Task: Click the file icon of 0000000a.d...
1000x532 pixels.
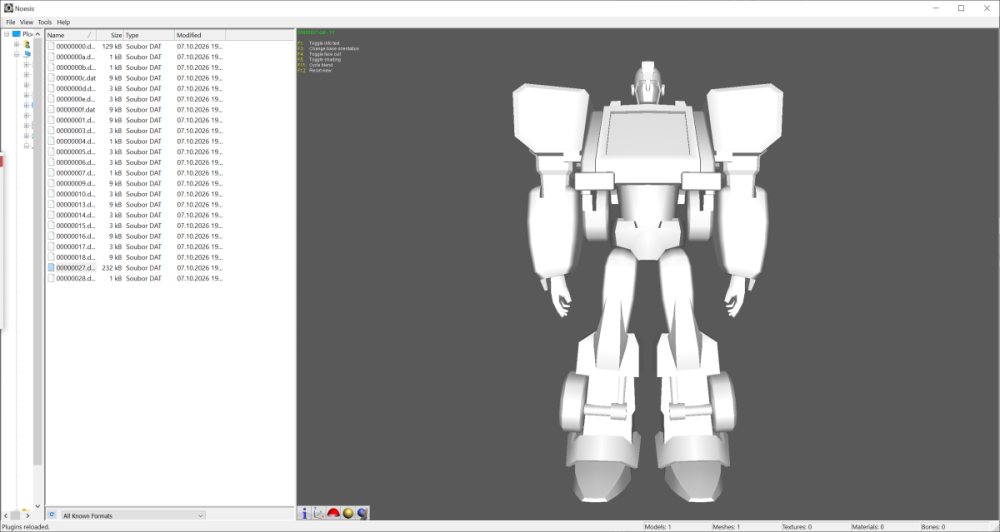Action: tap(51, 57)
